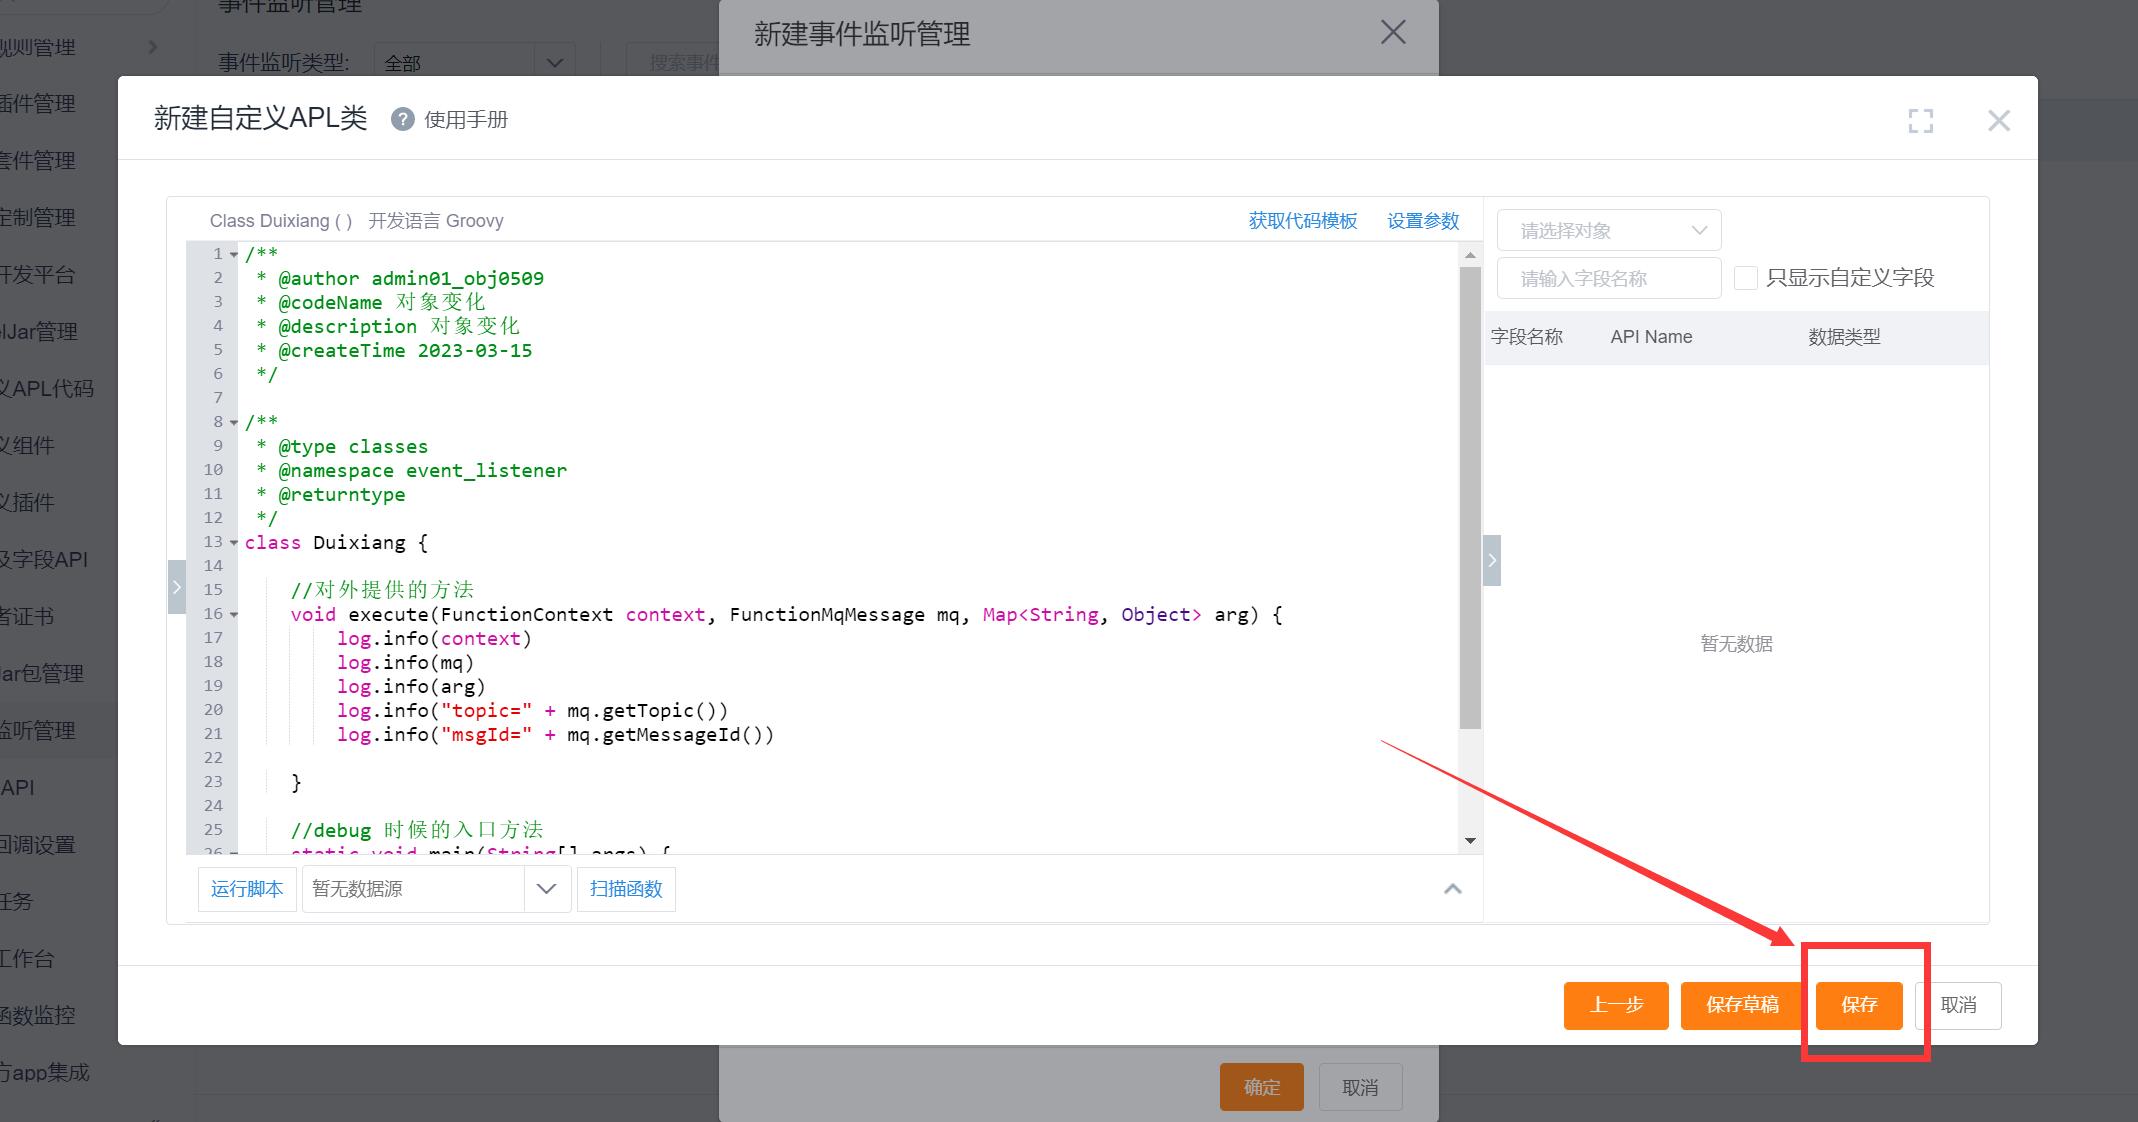Select the 数据类型 column header
The image size is (2138, 1122).
point(1844,337)
